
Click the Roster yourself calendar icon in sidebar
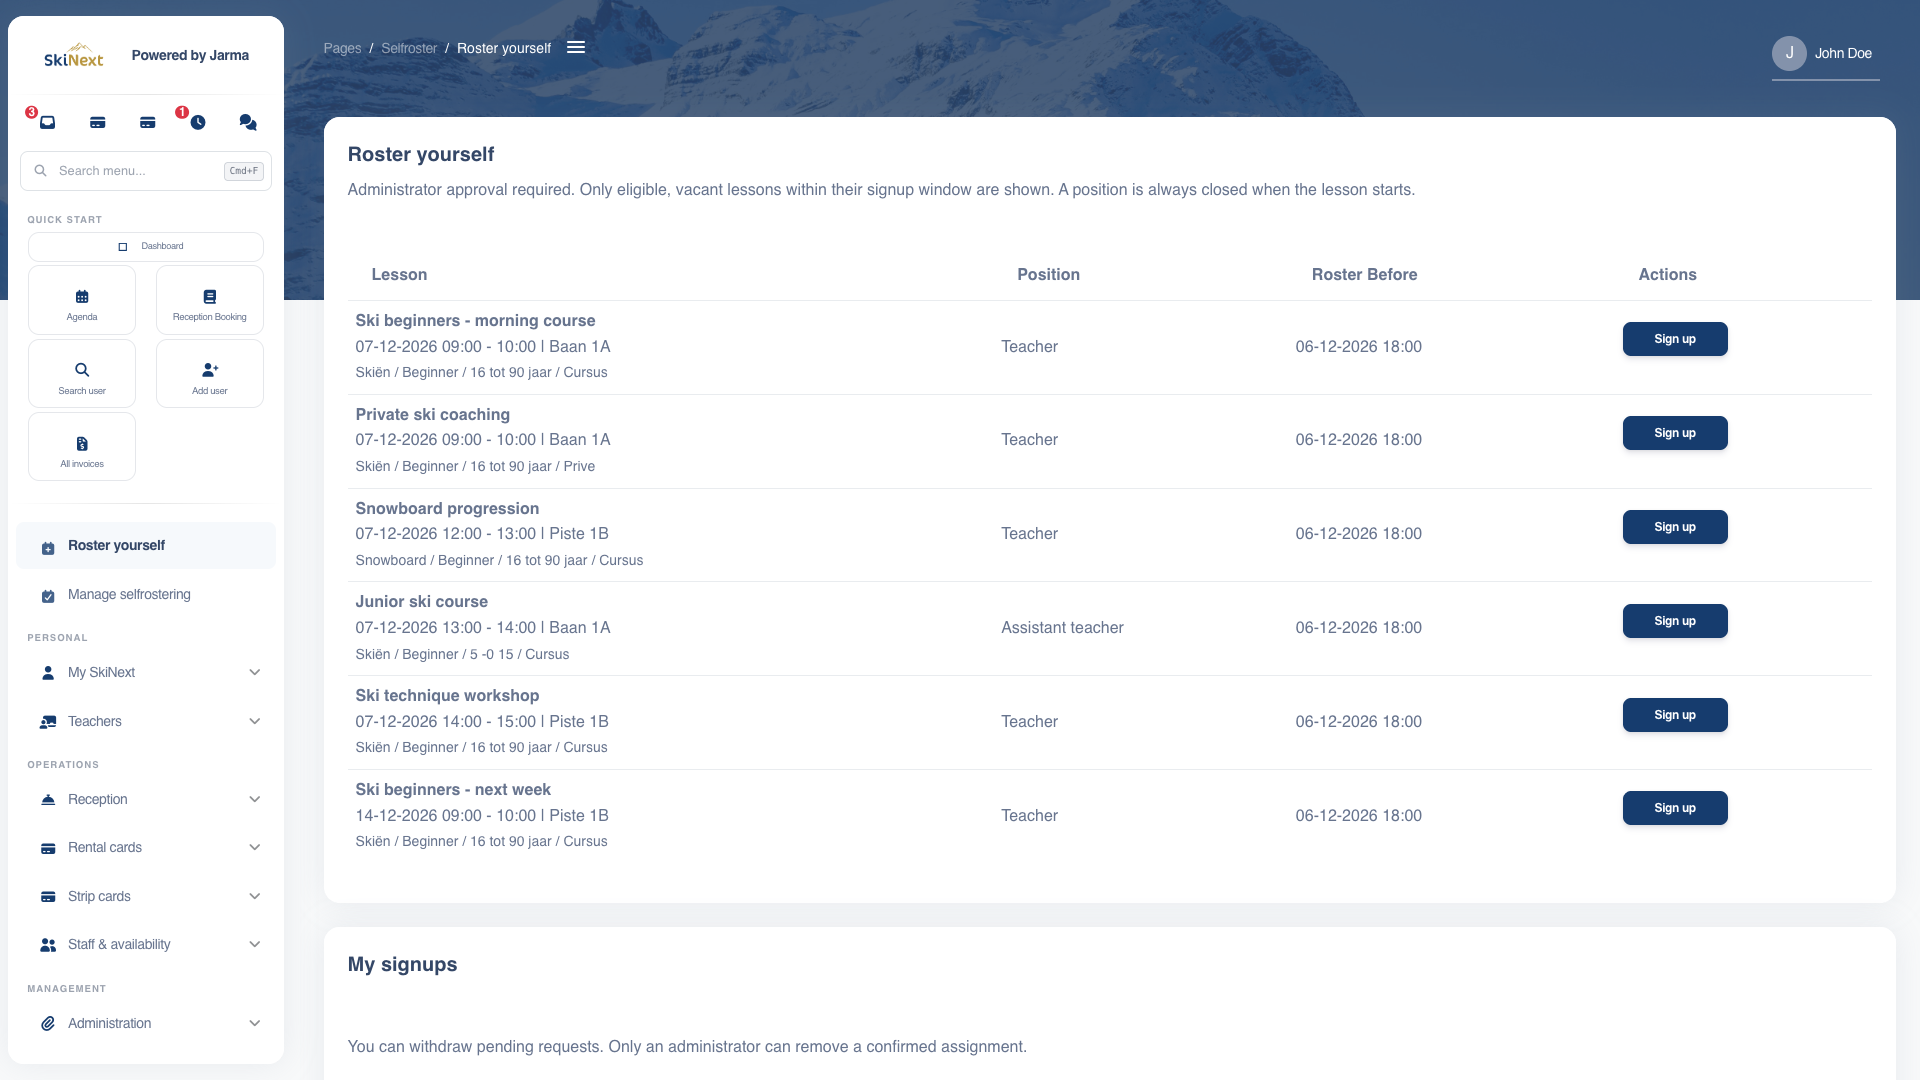(48, 547)
